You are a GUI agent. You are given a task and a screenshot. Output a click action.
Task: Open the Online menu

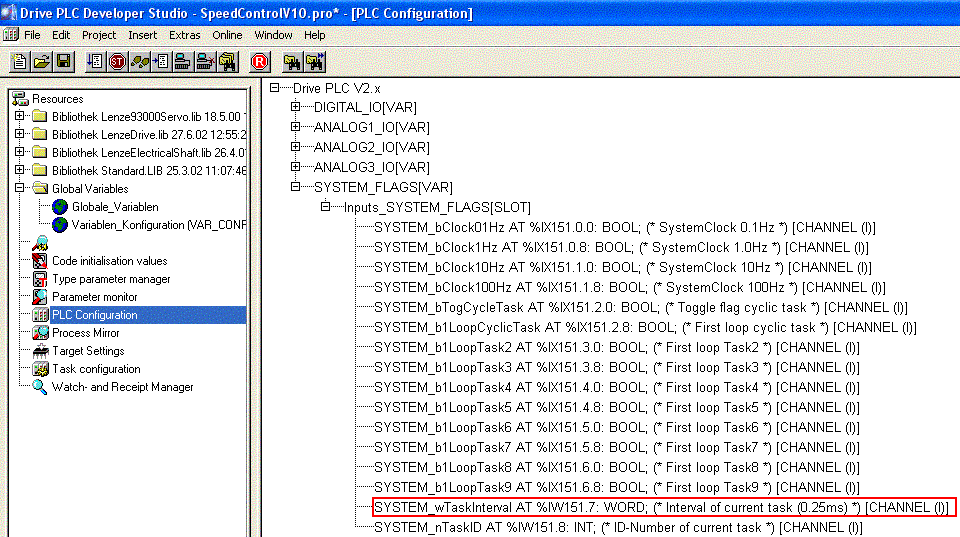pyautogui.click(x=227, y=35)
